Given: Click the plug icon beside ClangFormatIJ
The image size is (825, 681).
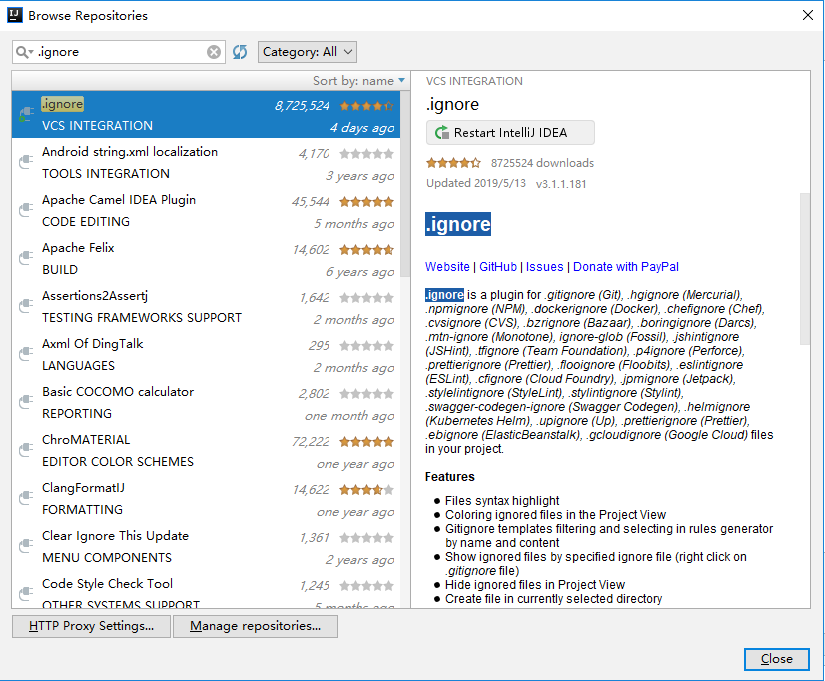Looking at the screenshot, I should point(26,498).
